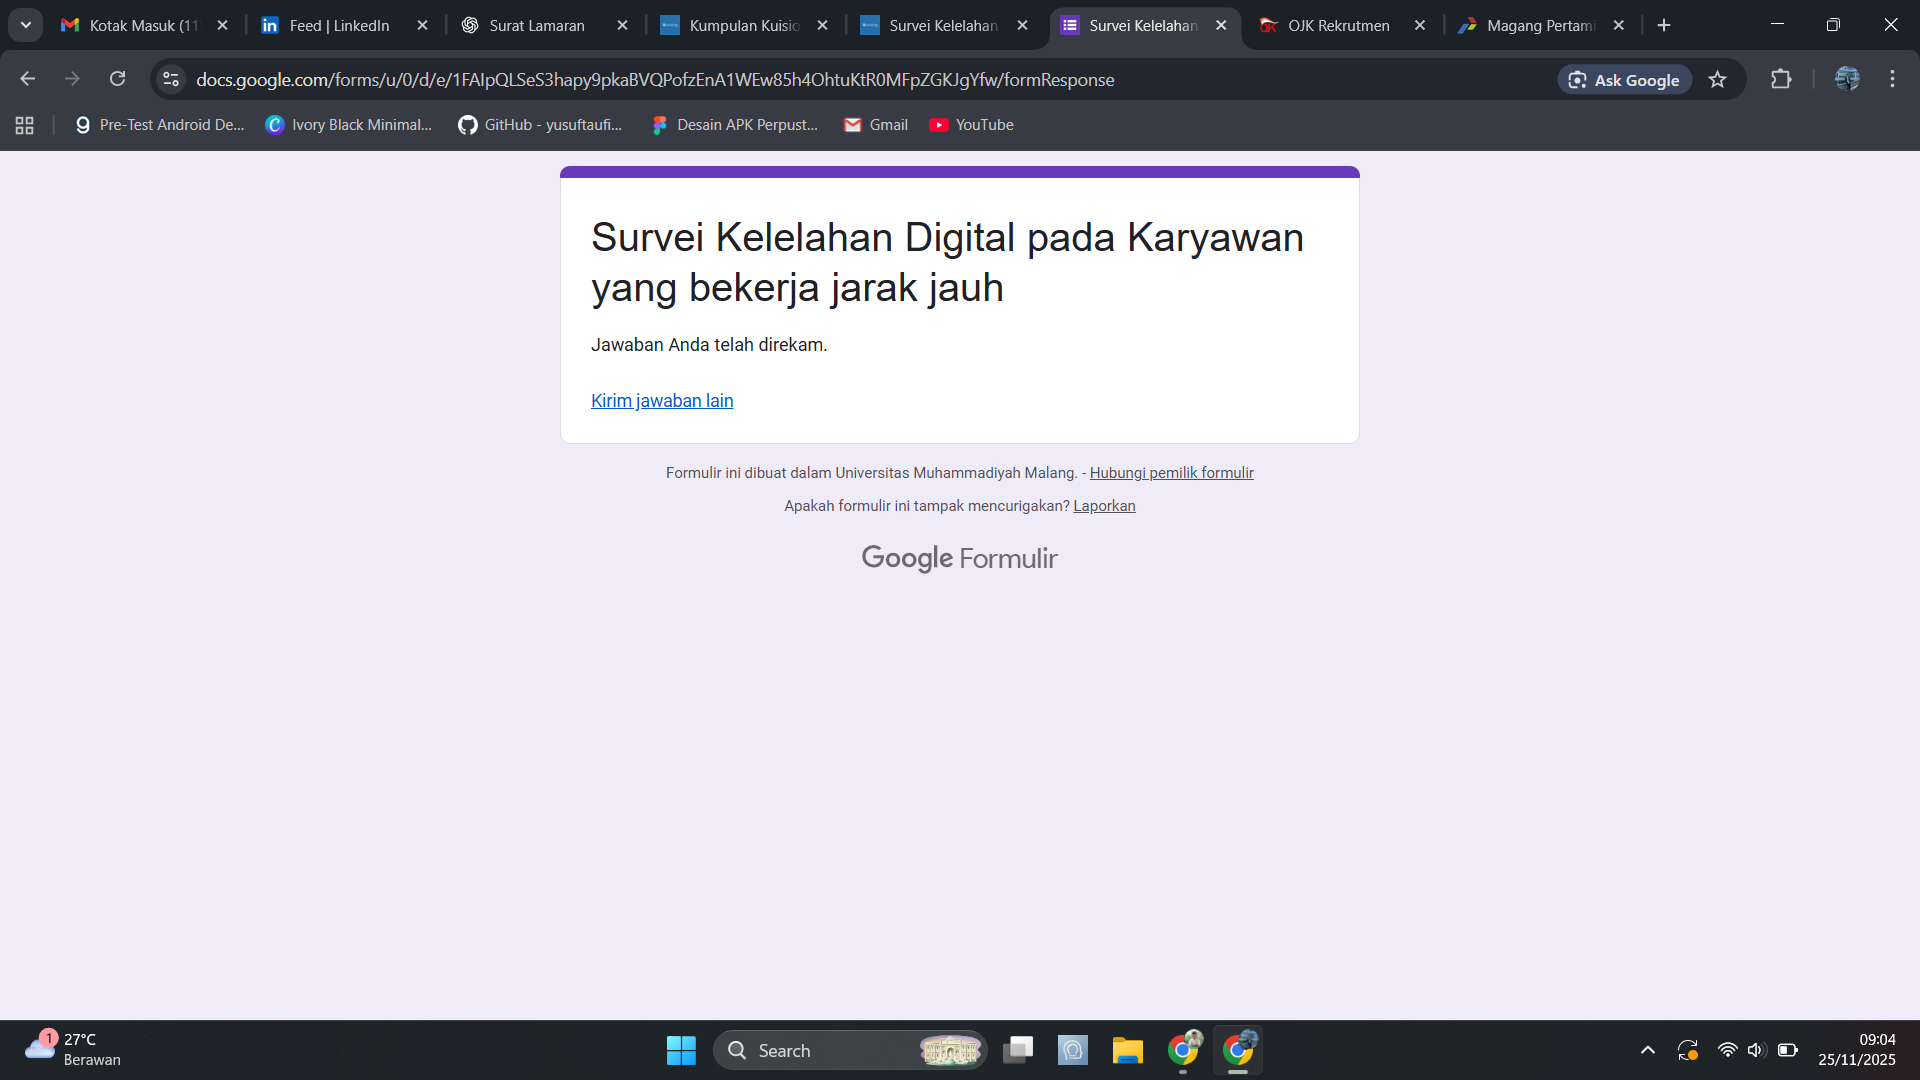View site information icon in address bar
The height and width of the screenshot is (1080, 1920).
(171, 79)
